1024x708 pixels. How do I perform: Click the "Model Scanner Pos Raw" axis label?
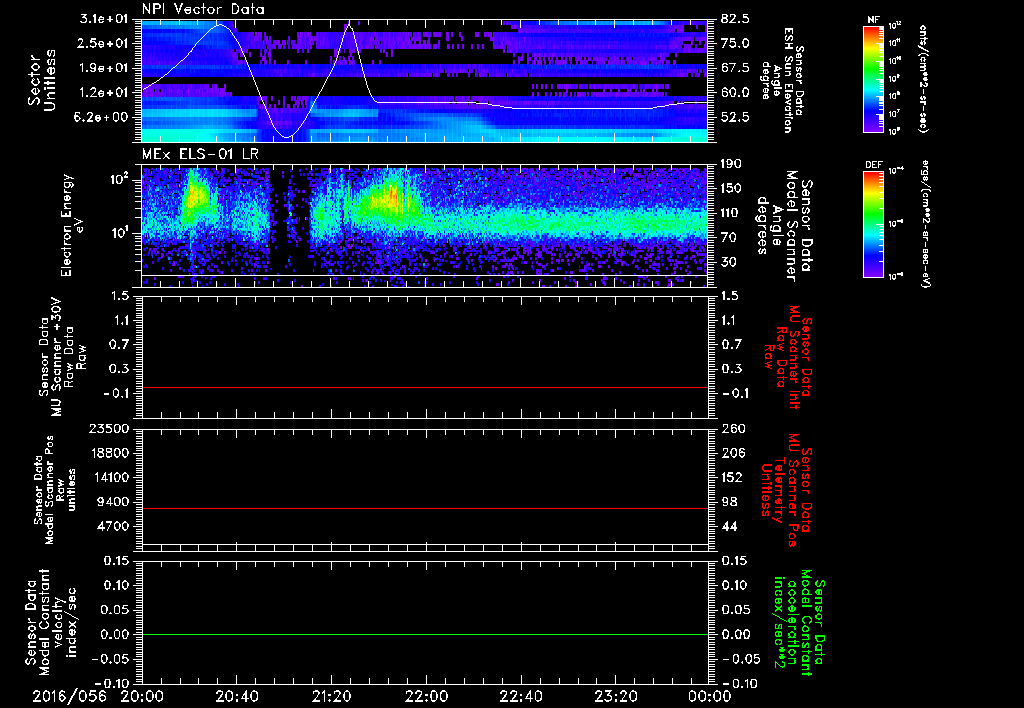(x=54, y=490)
